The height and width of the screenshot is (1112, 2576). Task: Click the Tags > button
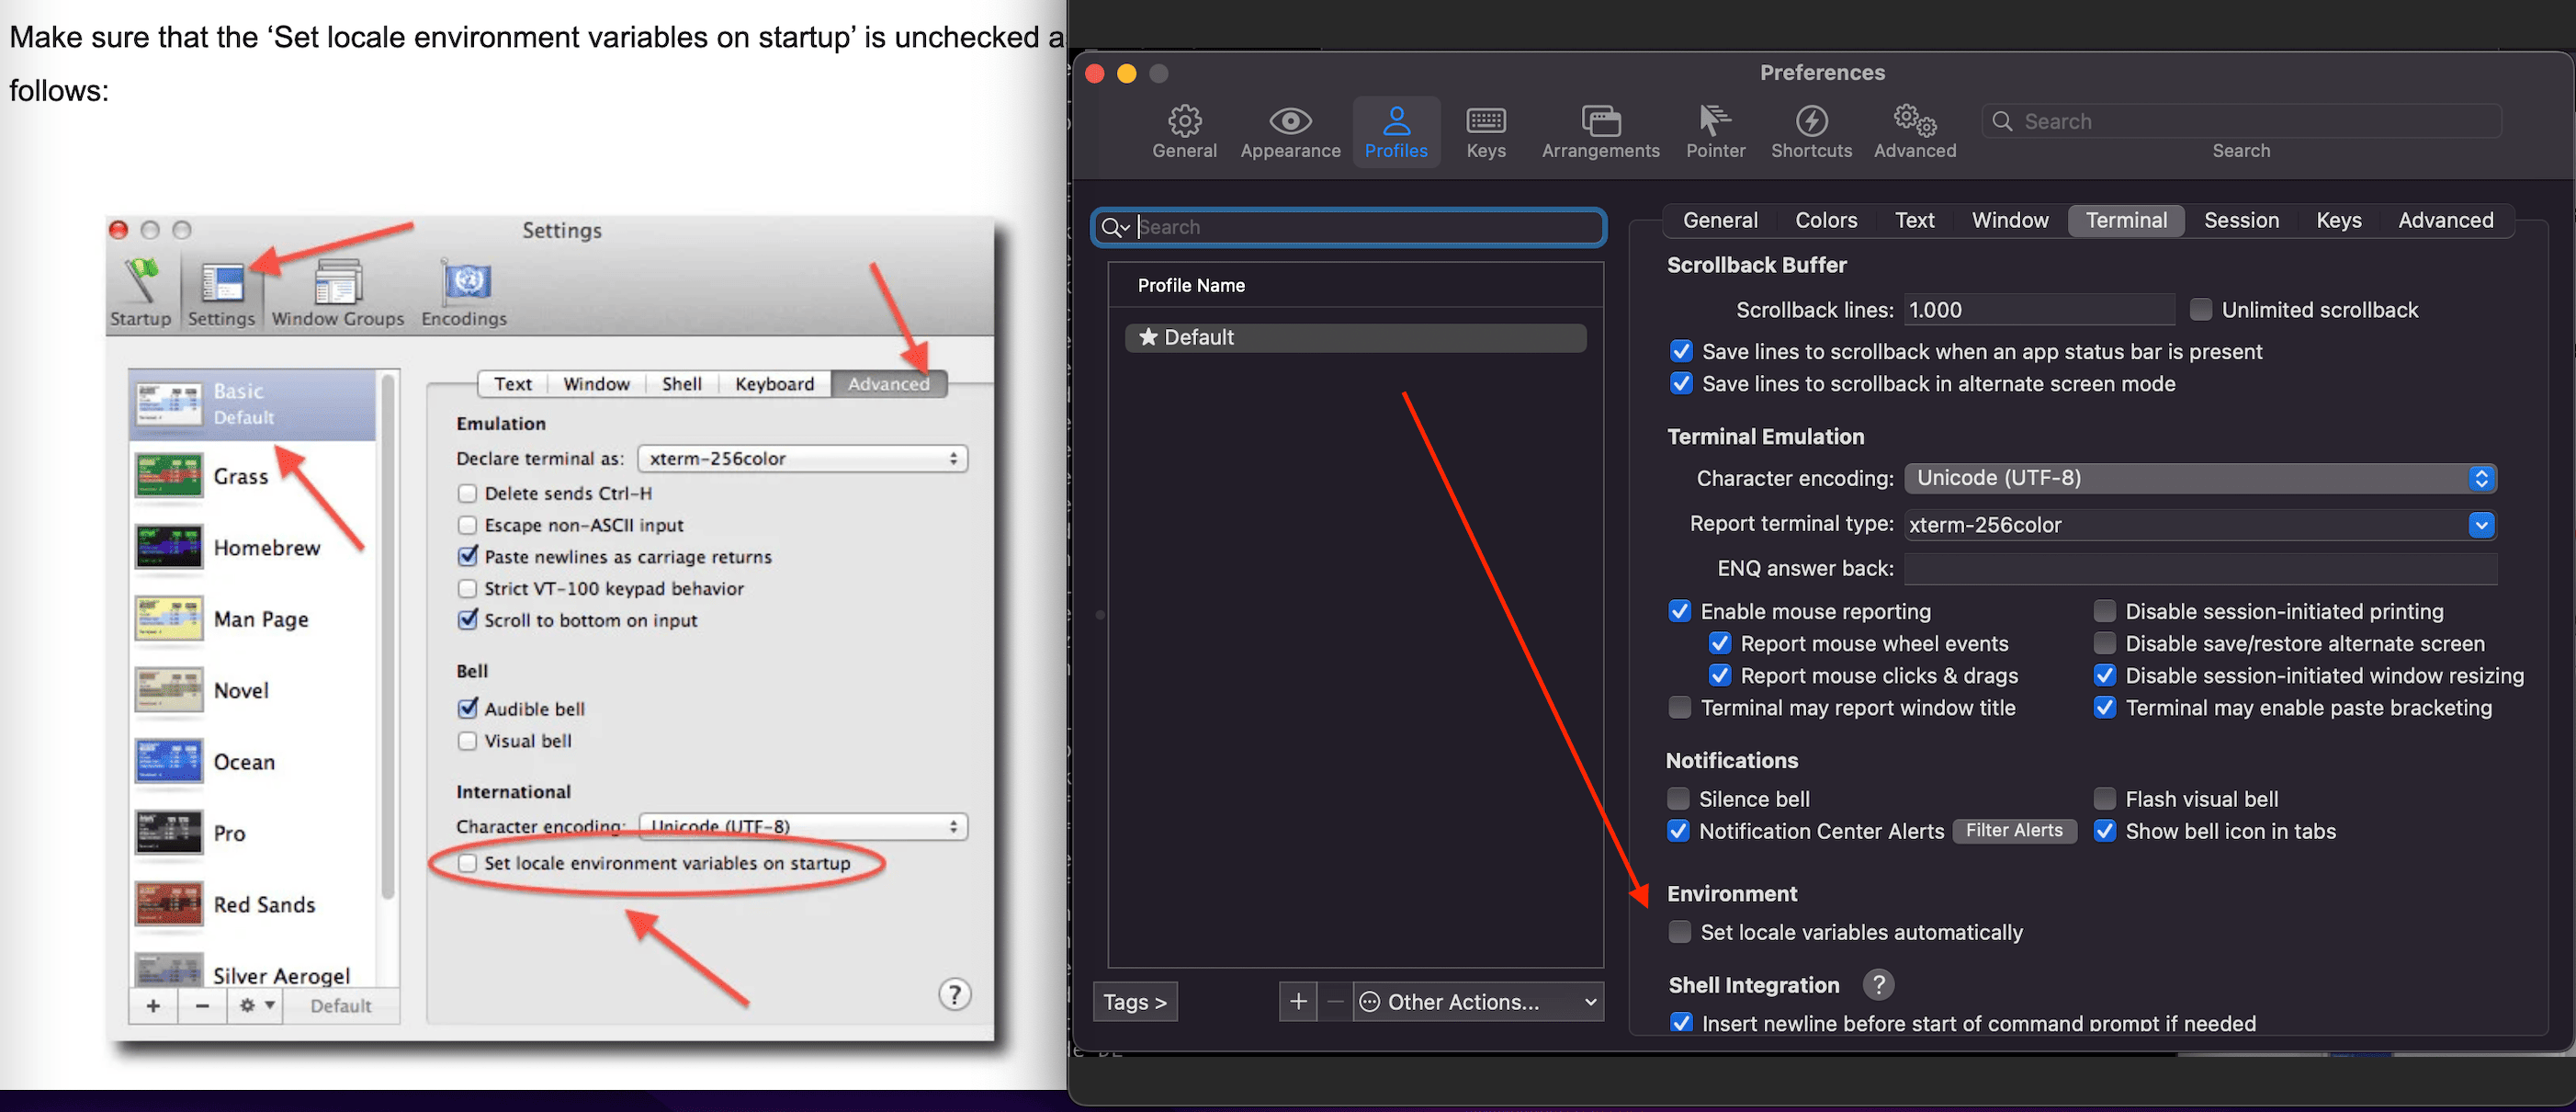1135,1001
